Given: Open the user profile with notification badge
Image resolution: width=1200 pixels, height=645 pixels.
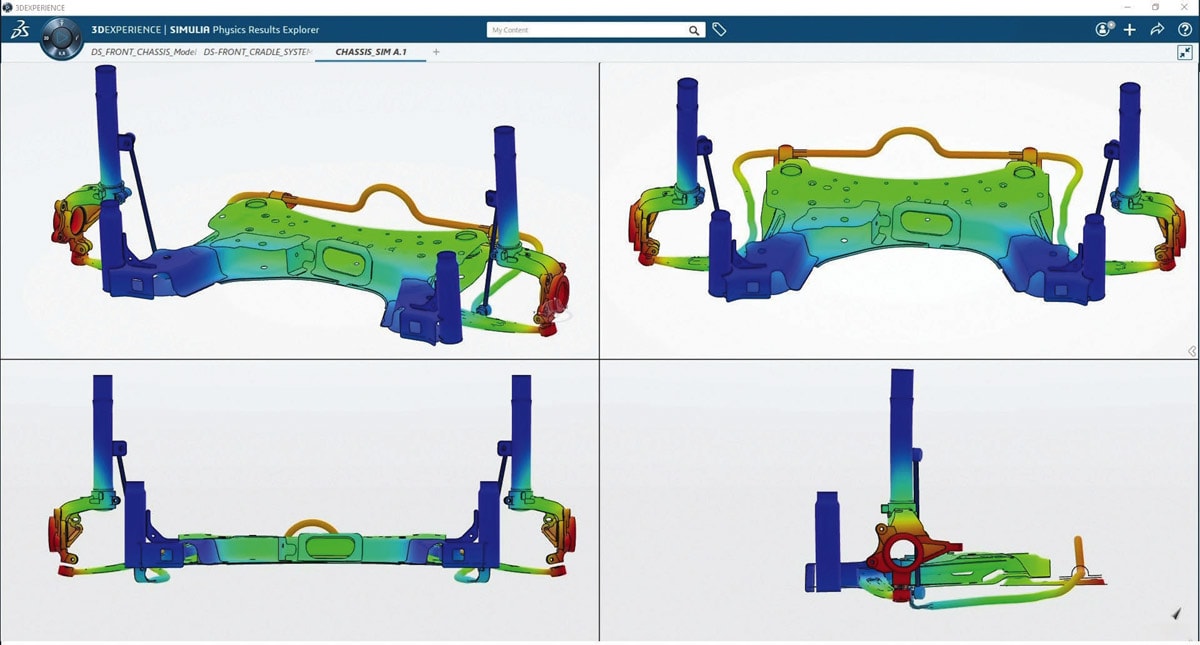Looking at the screenshot, I should (x=1103, y=29).
